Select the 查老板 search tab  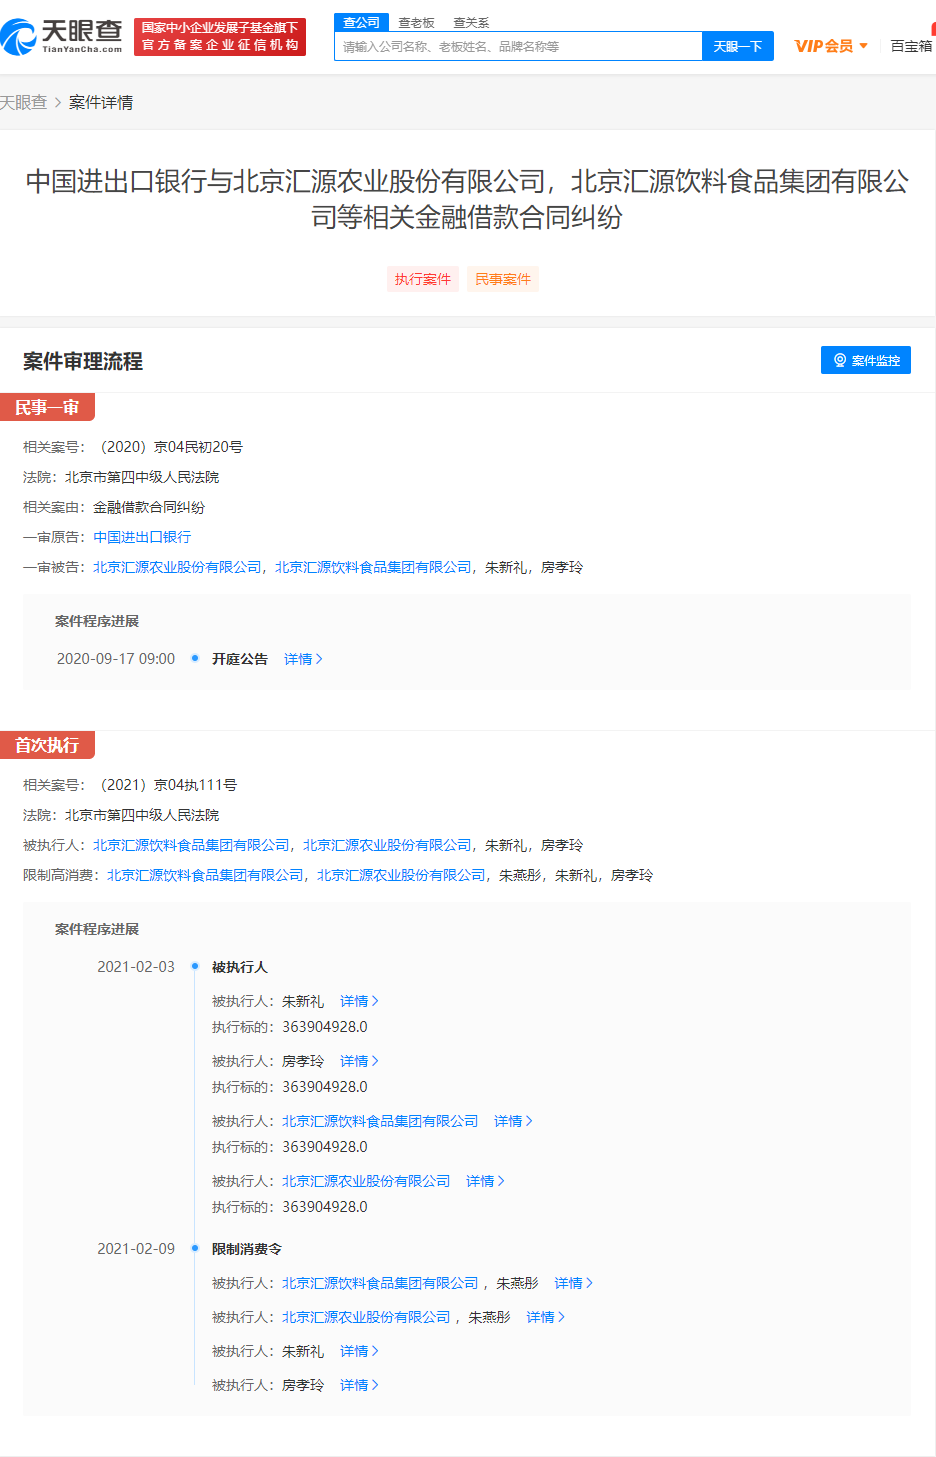[x=416, y=22]
